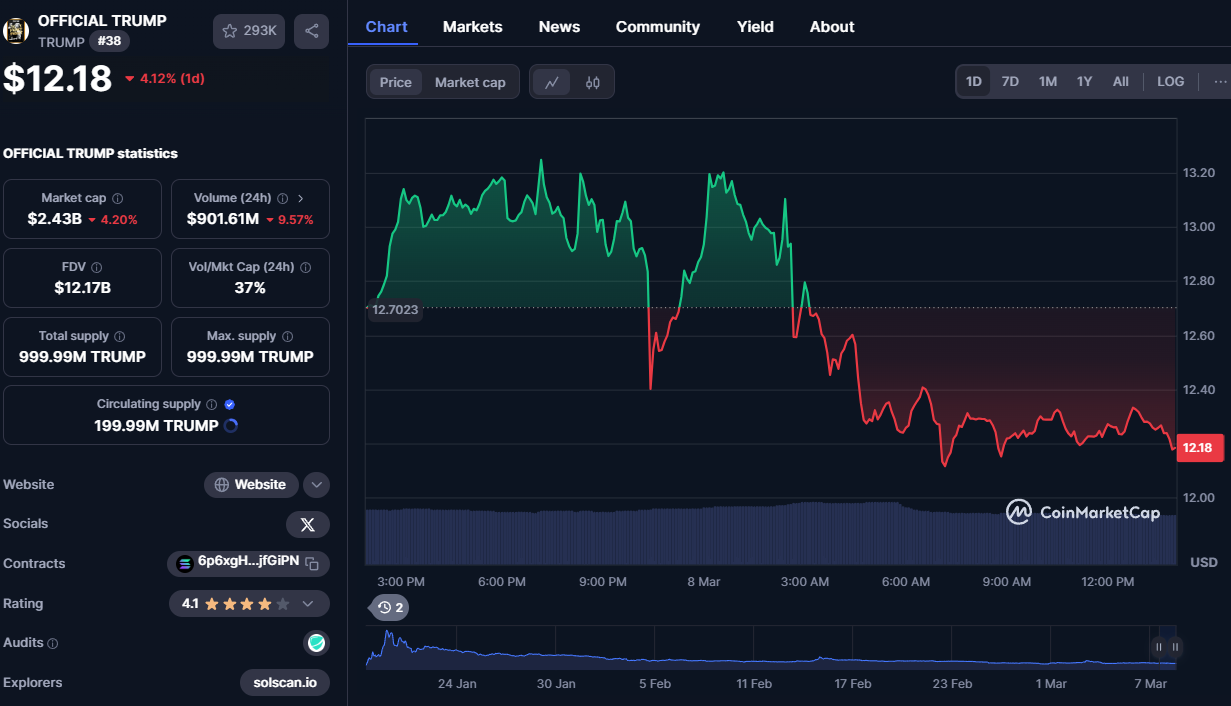Show Volume (24h) info icon

pos(282,199)
